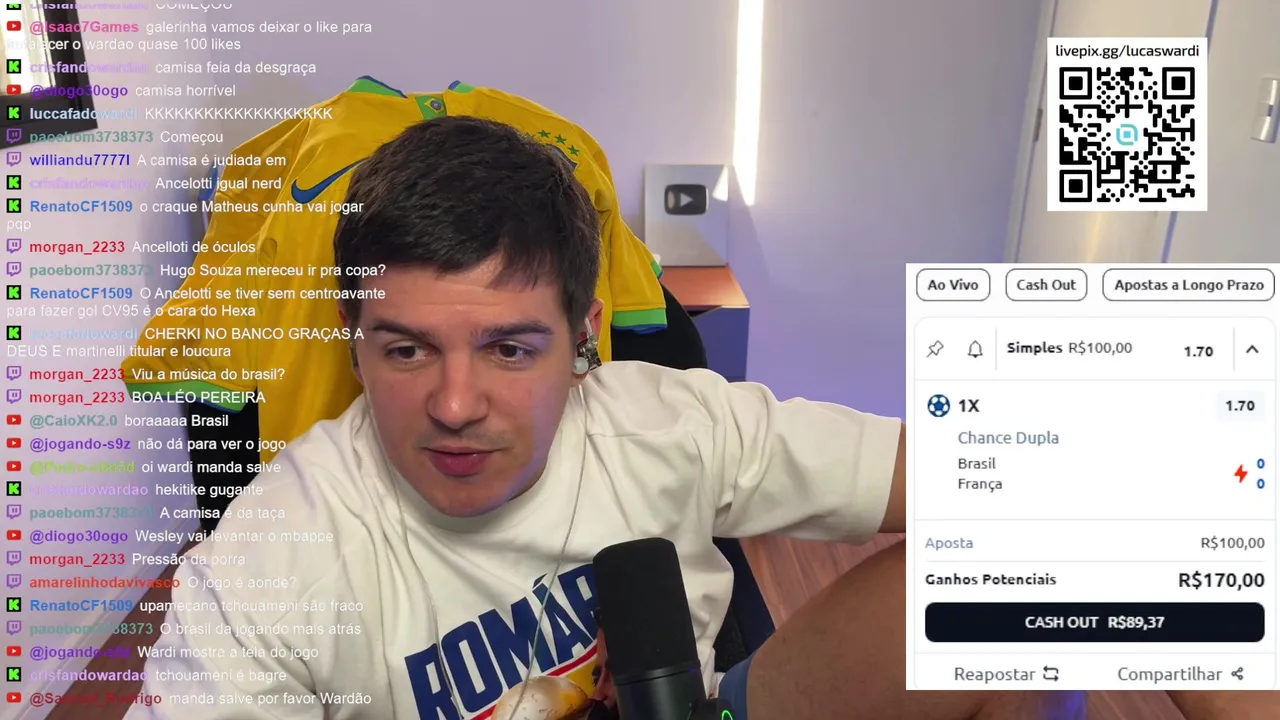Switch to the Cash Out tab
The height and width of the screenshot is (720, 1280).
pyautogui.click(x=1046, y=285)
